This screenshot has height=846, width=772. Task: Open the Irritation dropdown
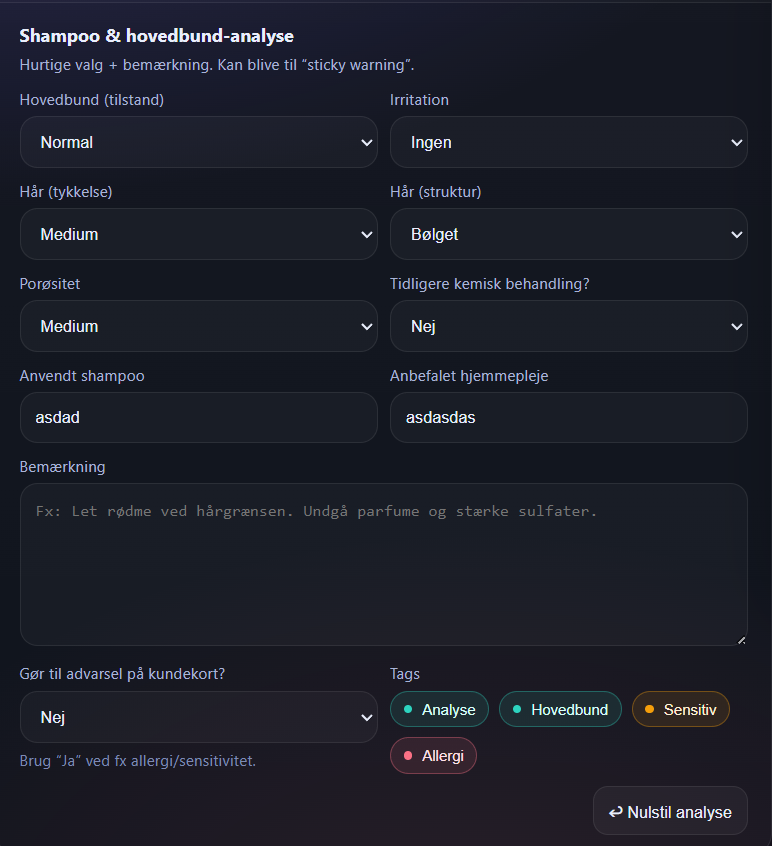568,142
